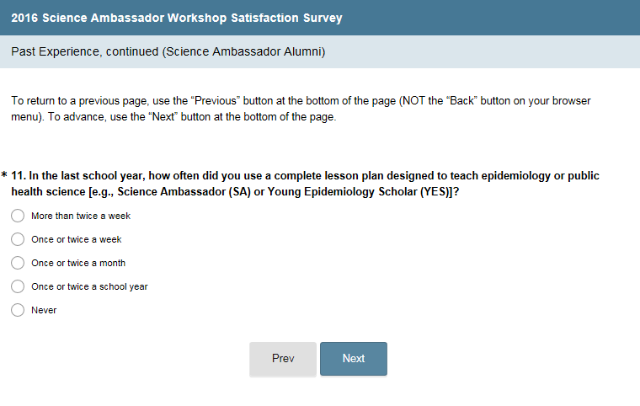Viewport: 640px width, 406px height.
Task: Pick the "Once or twice a month" radio circle
Action: 17,263
